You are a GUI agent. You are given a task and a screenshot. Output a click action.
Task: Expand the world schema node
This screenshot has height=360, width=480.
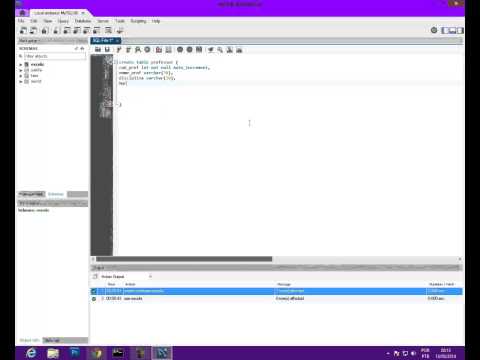(21, 82)
